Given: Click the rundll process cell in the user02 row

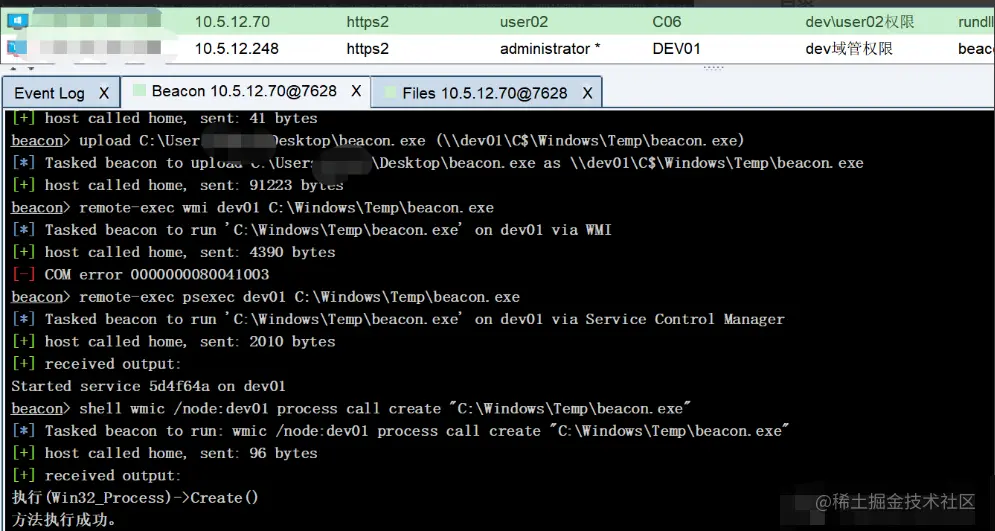Looking at the screenshot, I should coord(976,22).
